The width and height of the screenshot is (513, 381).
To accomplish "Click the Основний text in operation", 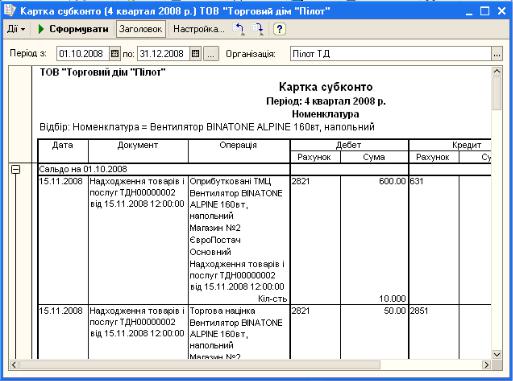I will pyautogui.click(x=210, y=252).
